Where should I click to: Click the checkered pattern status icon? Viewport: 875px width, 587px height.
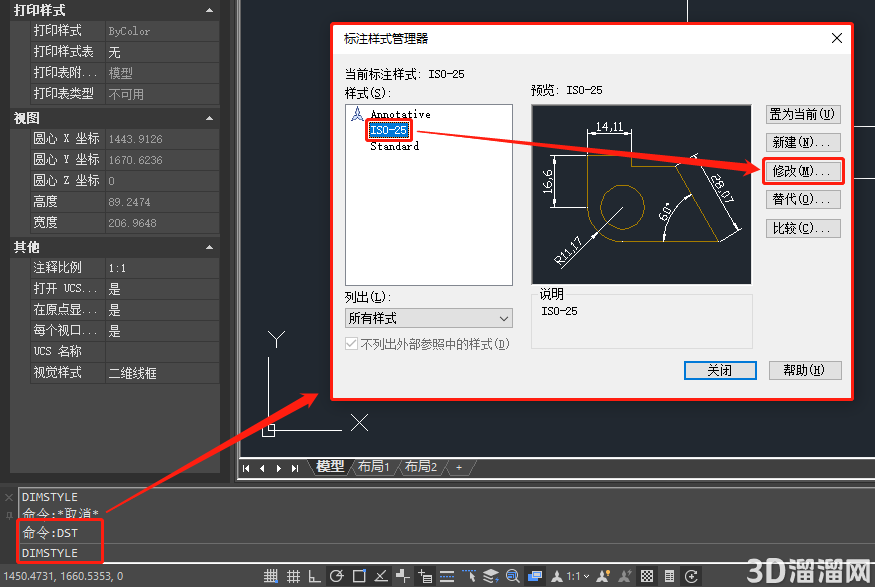pyautogui.click(x=647, y=576)
